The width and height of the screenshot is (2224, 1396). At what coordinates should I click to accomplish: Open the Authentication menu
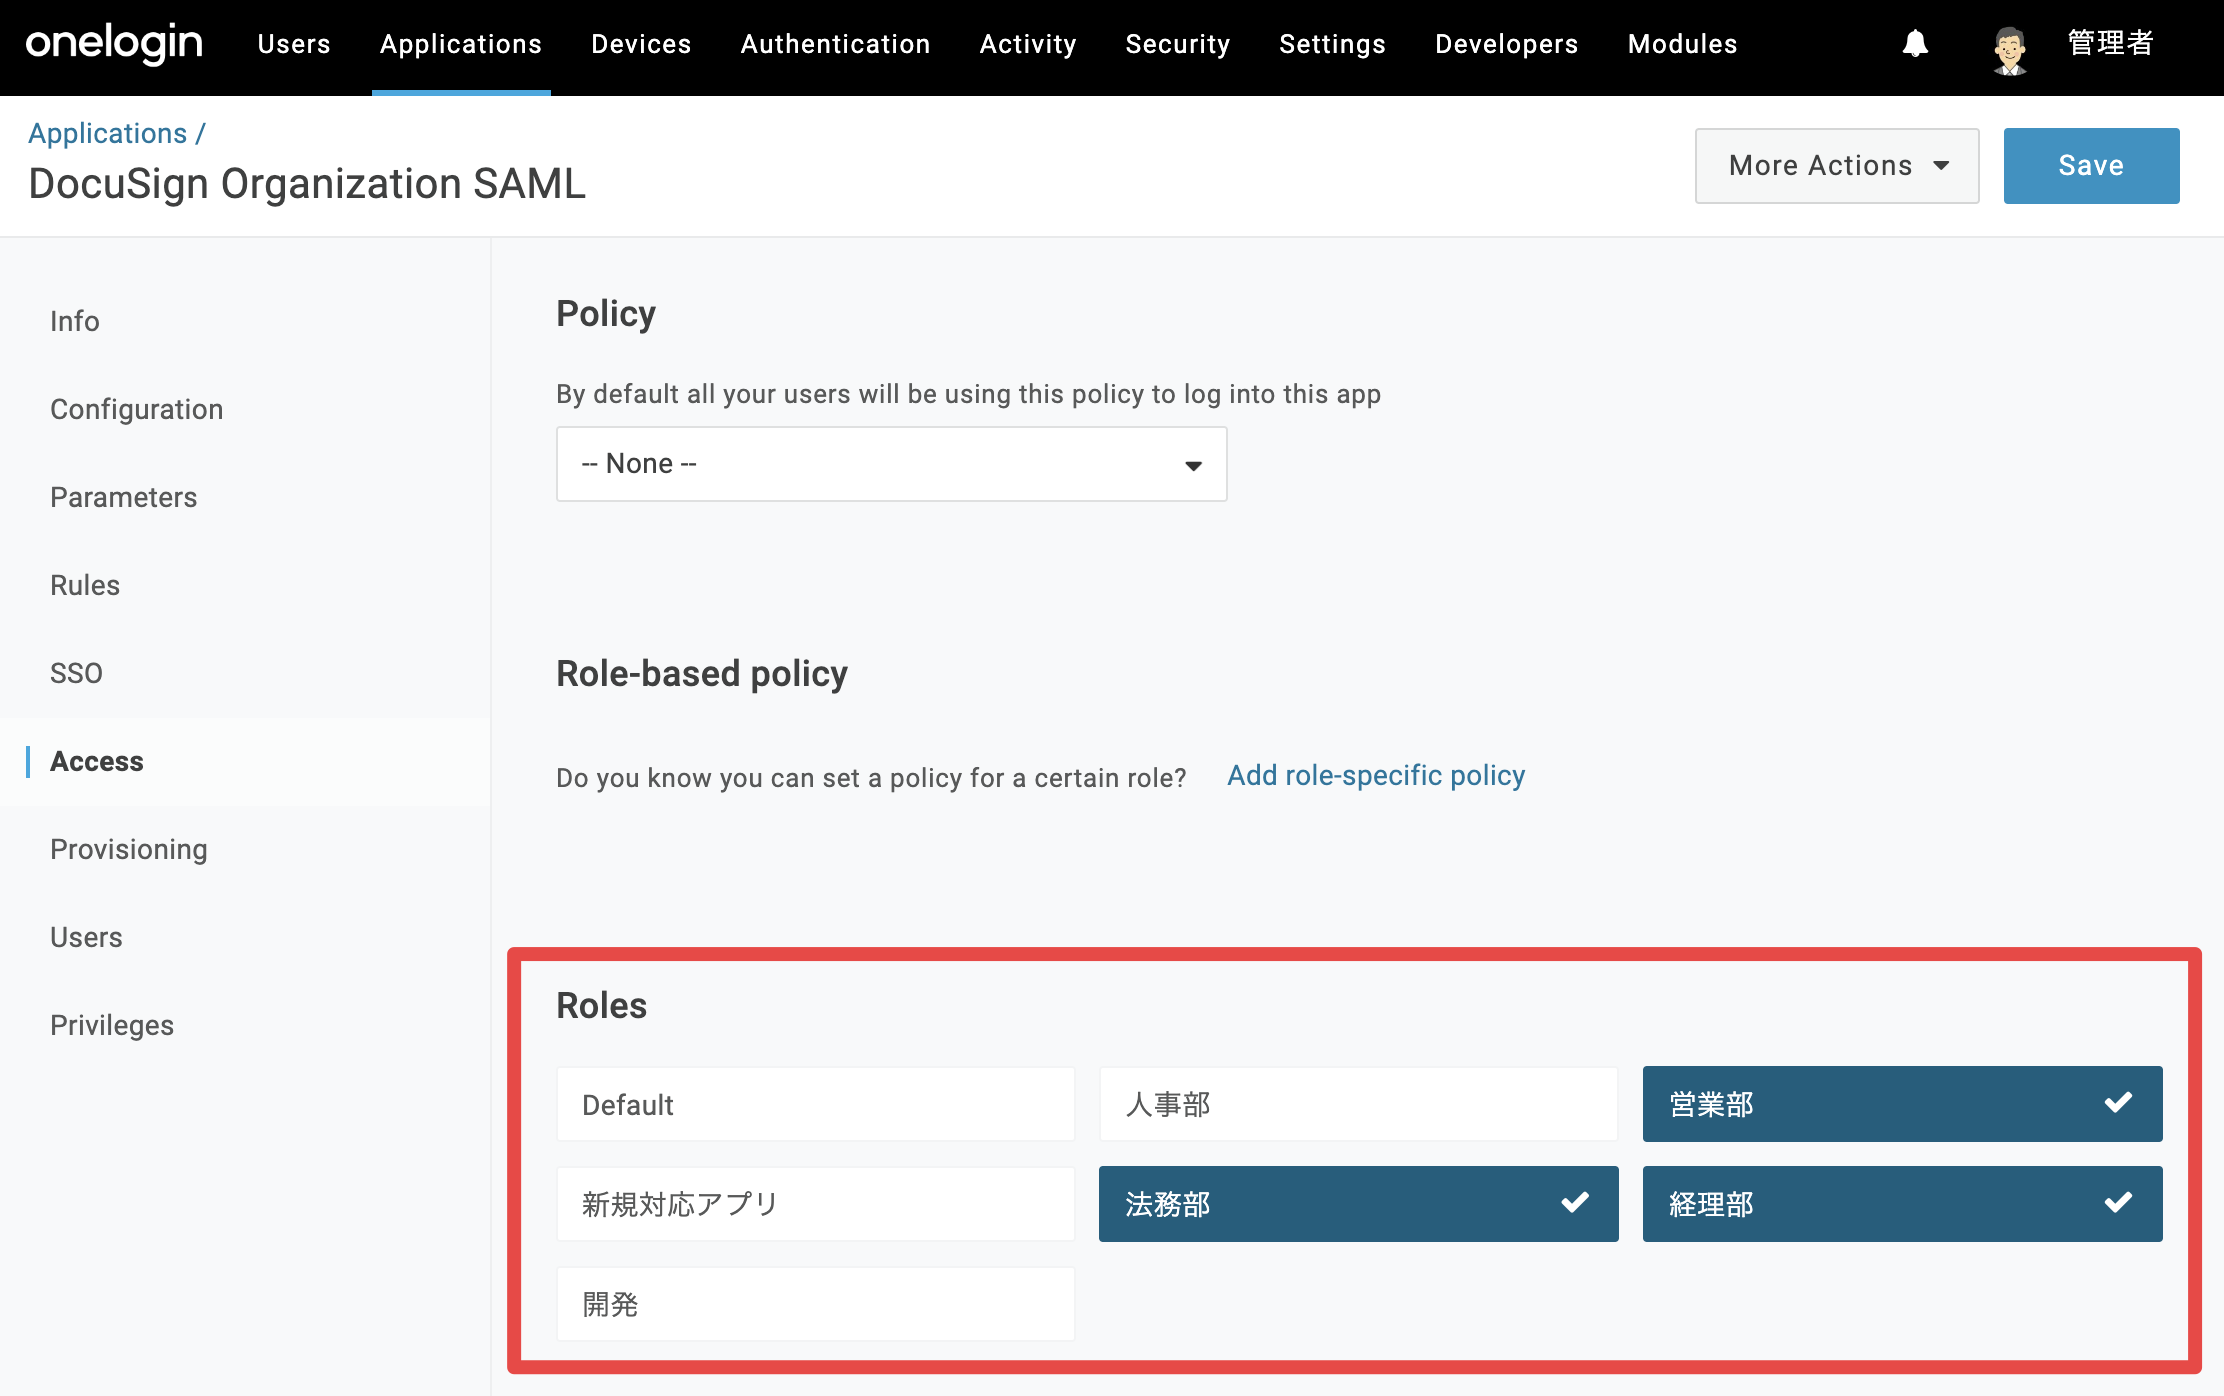pyautogui.click(x=835, y=44)
